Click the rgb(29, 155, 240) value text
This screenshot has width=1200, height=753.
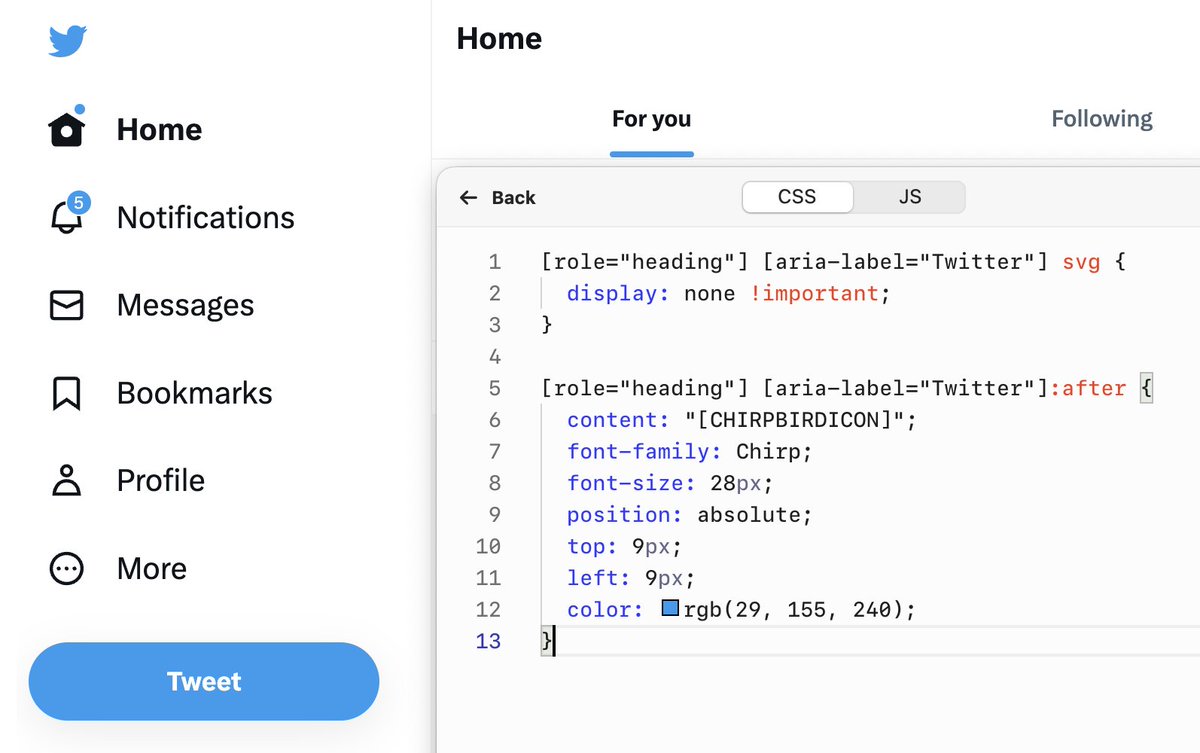tap(794, 609)
